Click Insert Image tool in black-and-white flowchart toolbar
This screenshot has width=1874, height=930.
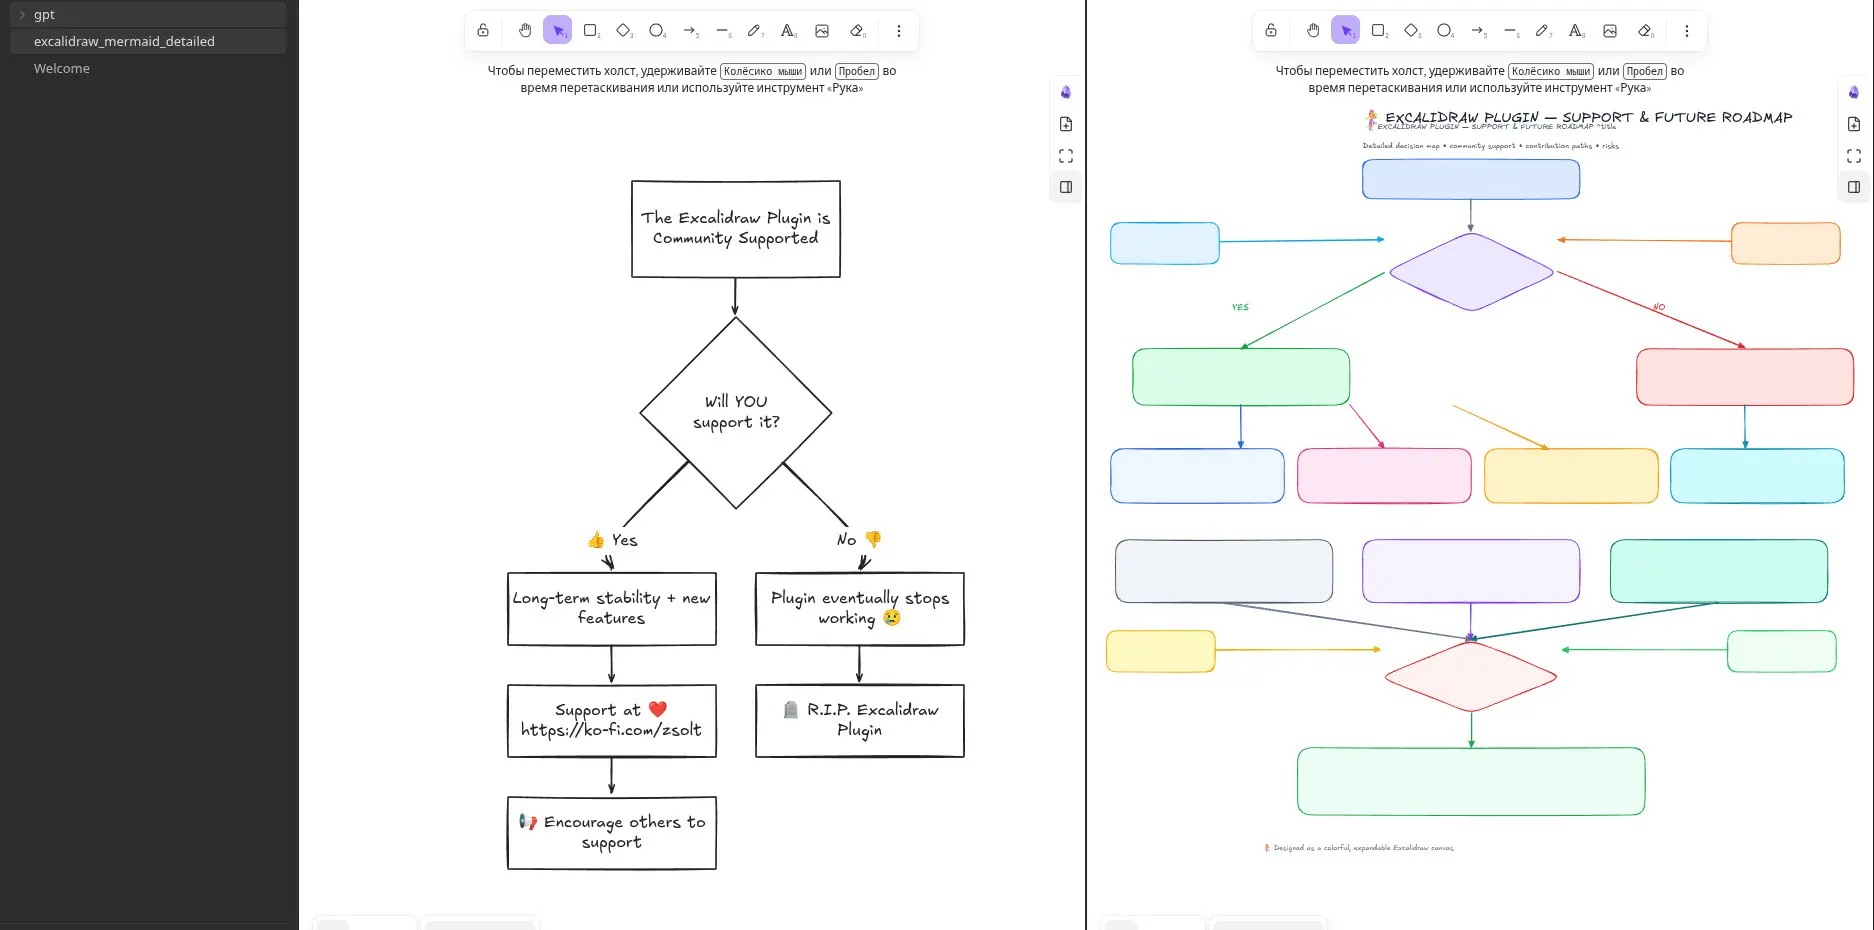point(822,31)
